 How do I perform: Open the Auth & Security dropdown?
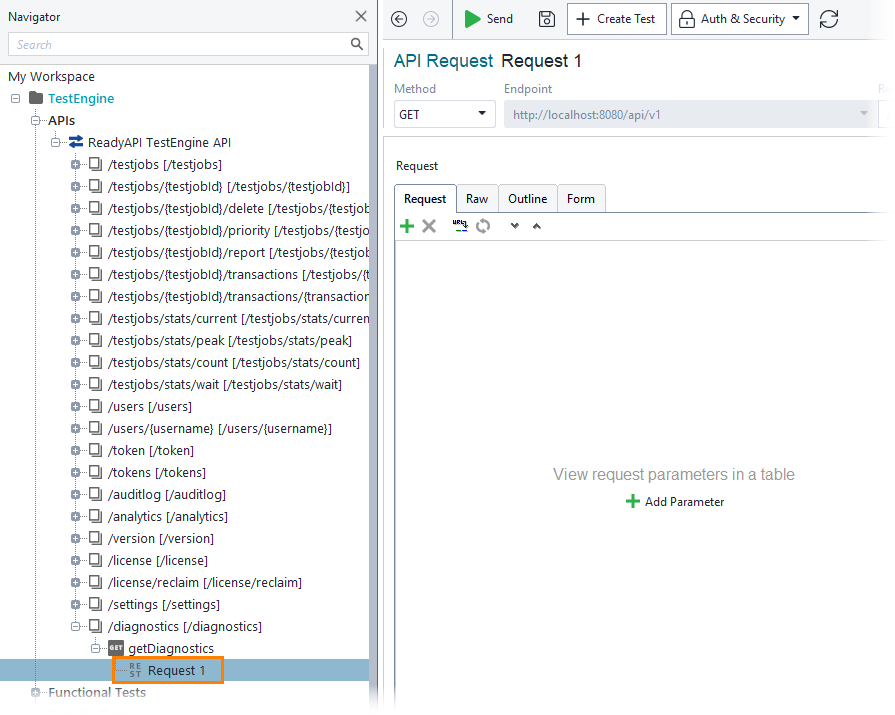739,18
